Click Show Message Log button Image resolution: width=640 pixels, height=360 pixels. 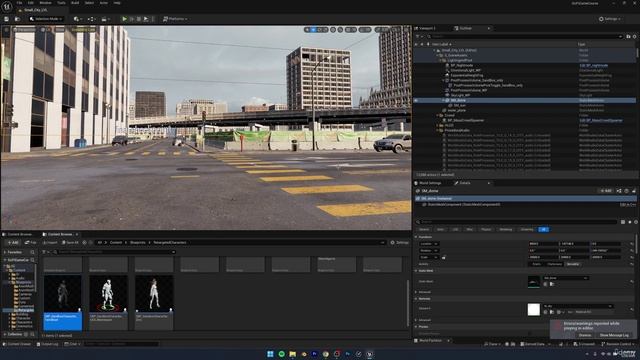click(614, 335)
